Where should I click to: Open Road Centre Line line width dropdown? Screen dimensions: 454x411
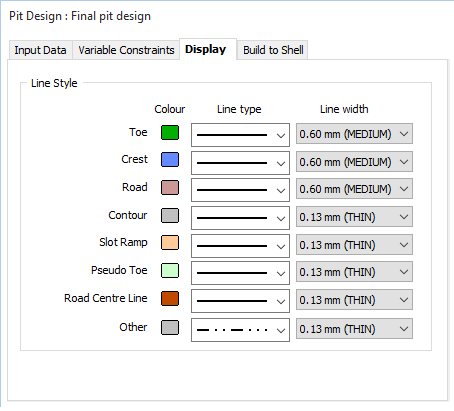354,300
